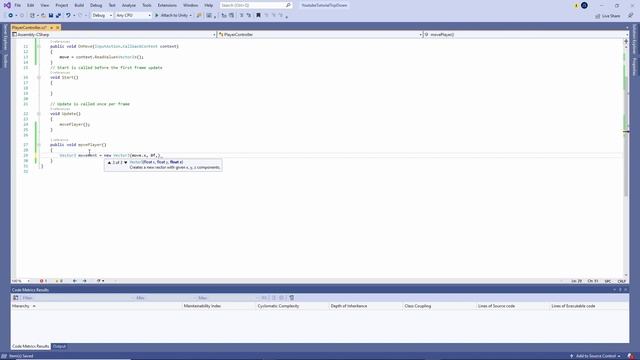This screenshot has width=640, height=360.
Task: Show next overload in IntelliSense tooltip
Action: 126,162
